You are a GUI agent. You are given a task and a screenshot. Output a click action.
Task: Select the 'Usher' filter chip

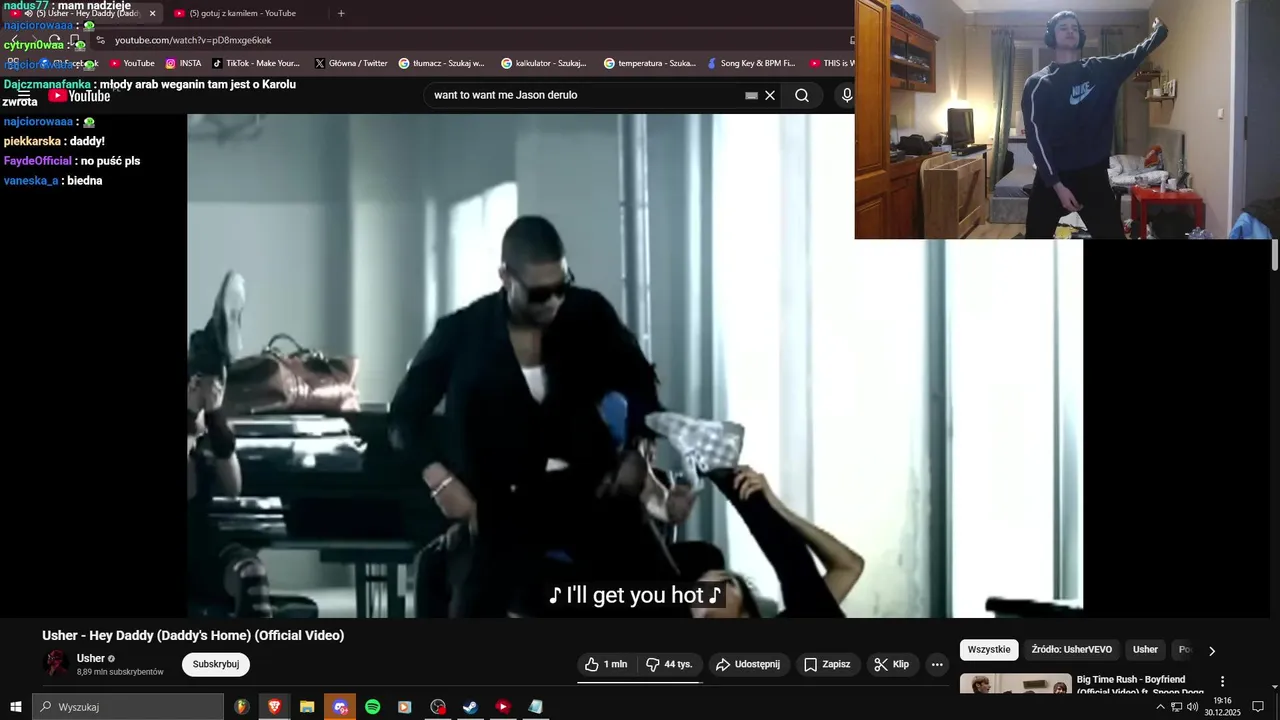pyautogui.click(x=1145, y=650)
